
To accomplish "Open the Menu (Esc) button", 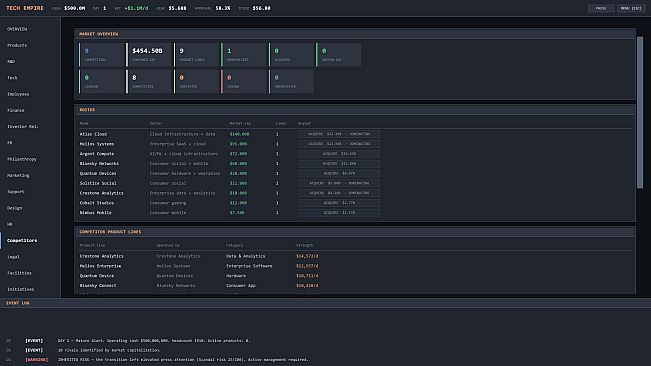I will click(631, 8).
